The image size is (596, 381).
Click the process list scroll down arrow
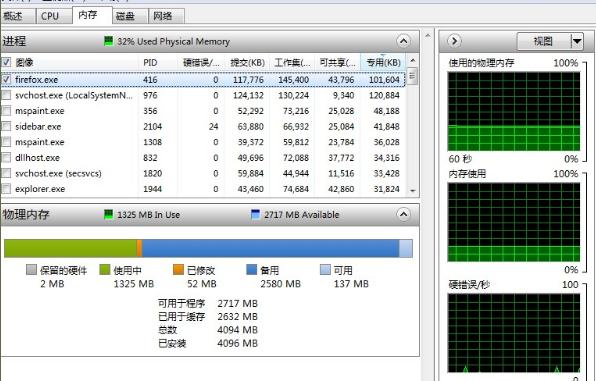(x=413, y=191)
